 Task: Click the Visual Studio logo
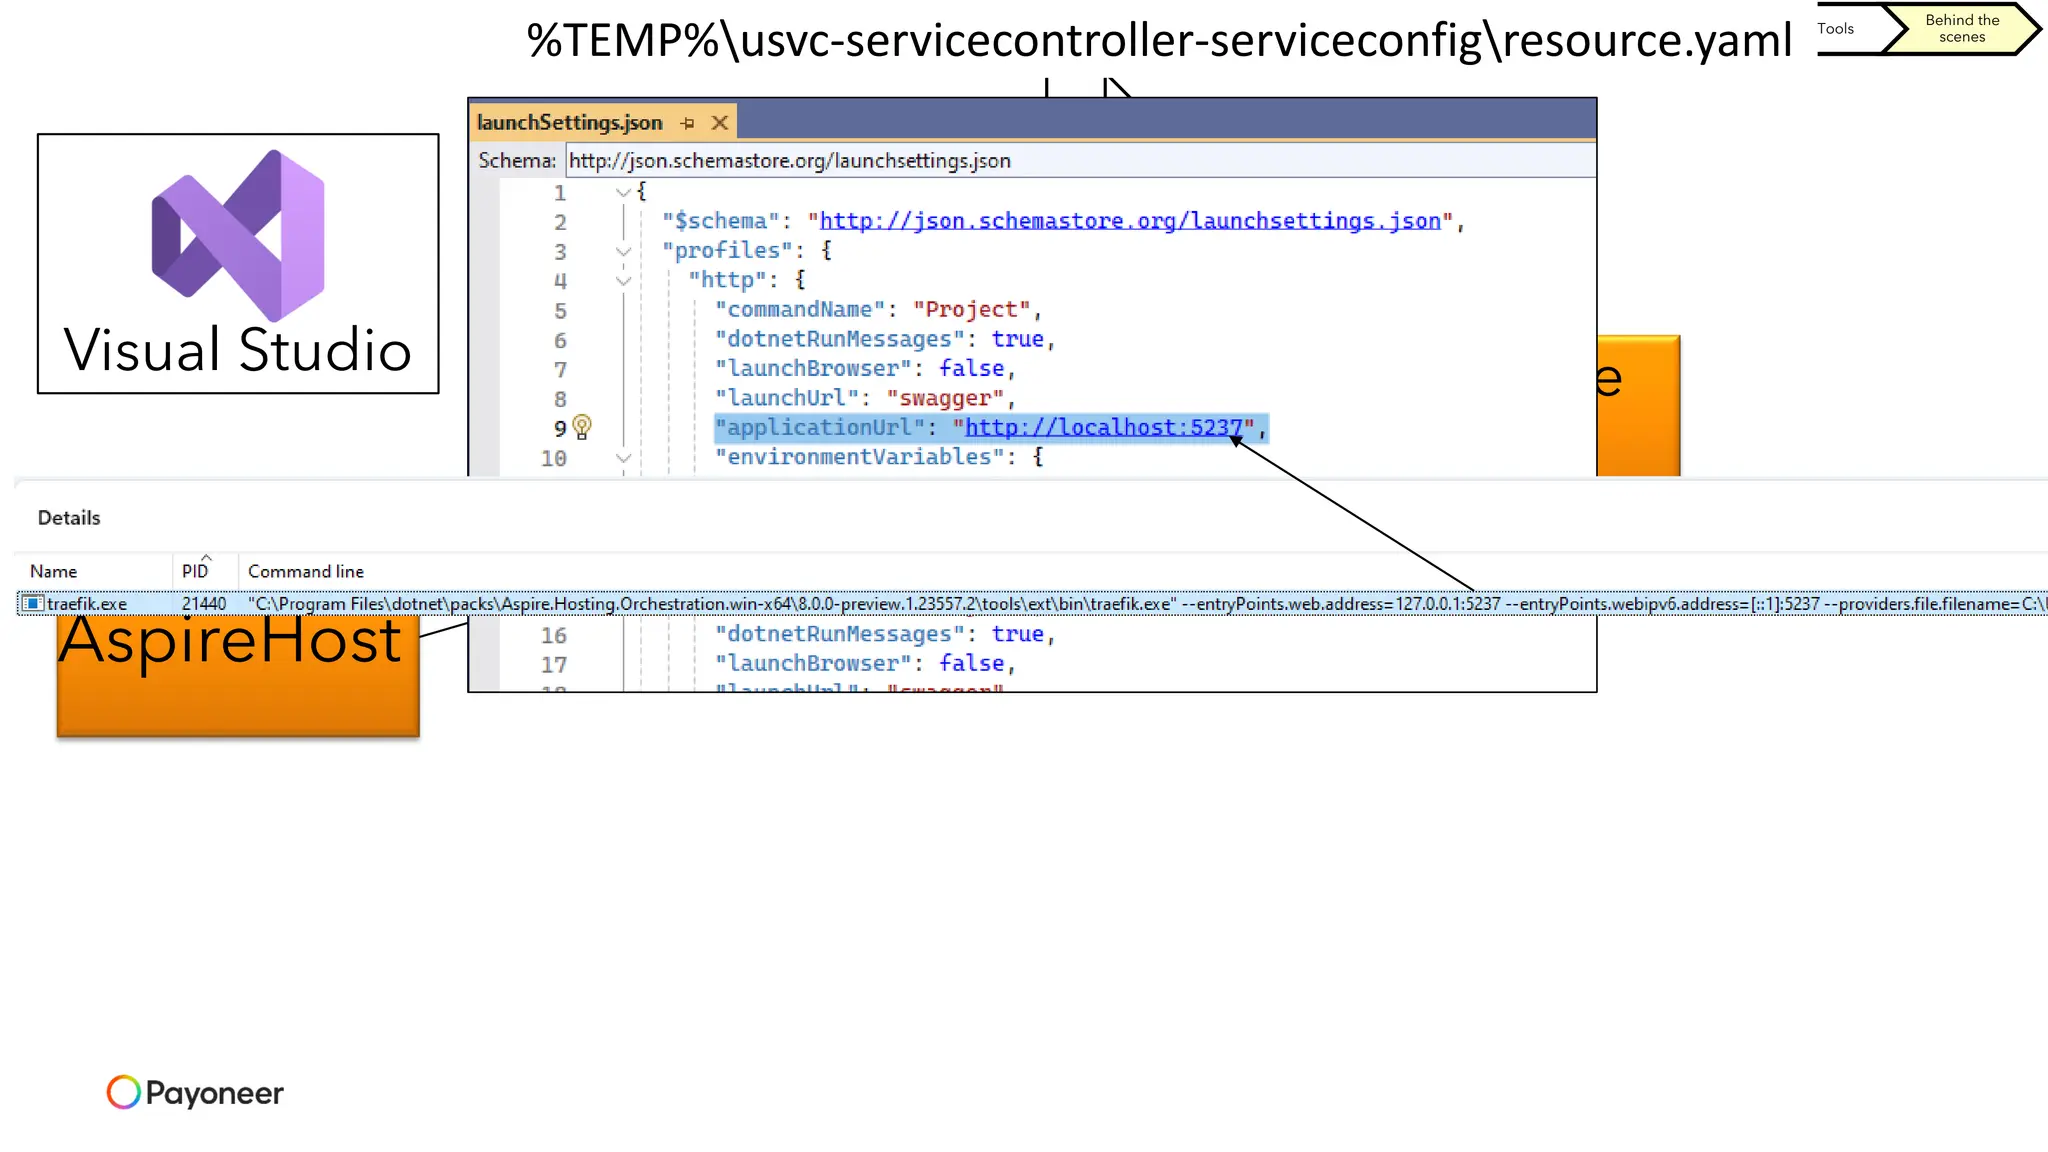(x=238, y=236)
